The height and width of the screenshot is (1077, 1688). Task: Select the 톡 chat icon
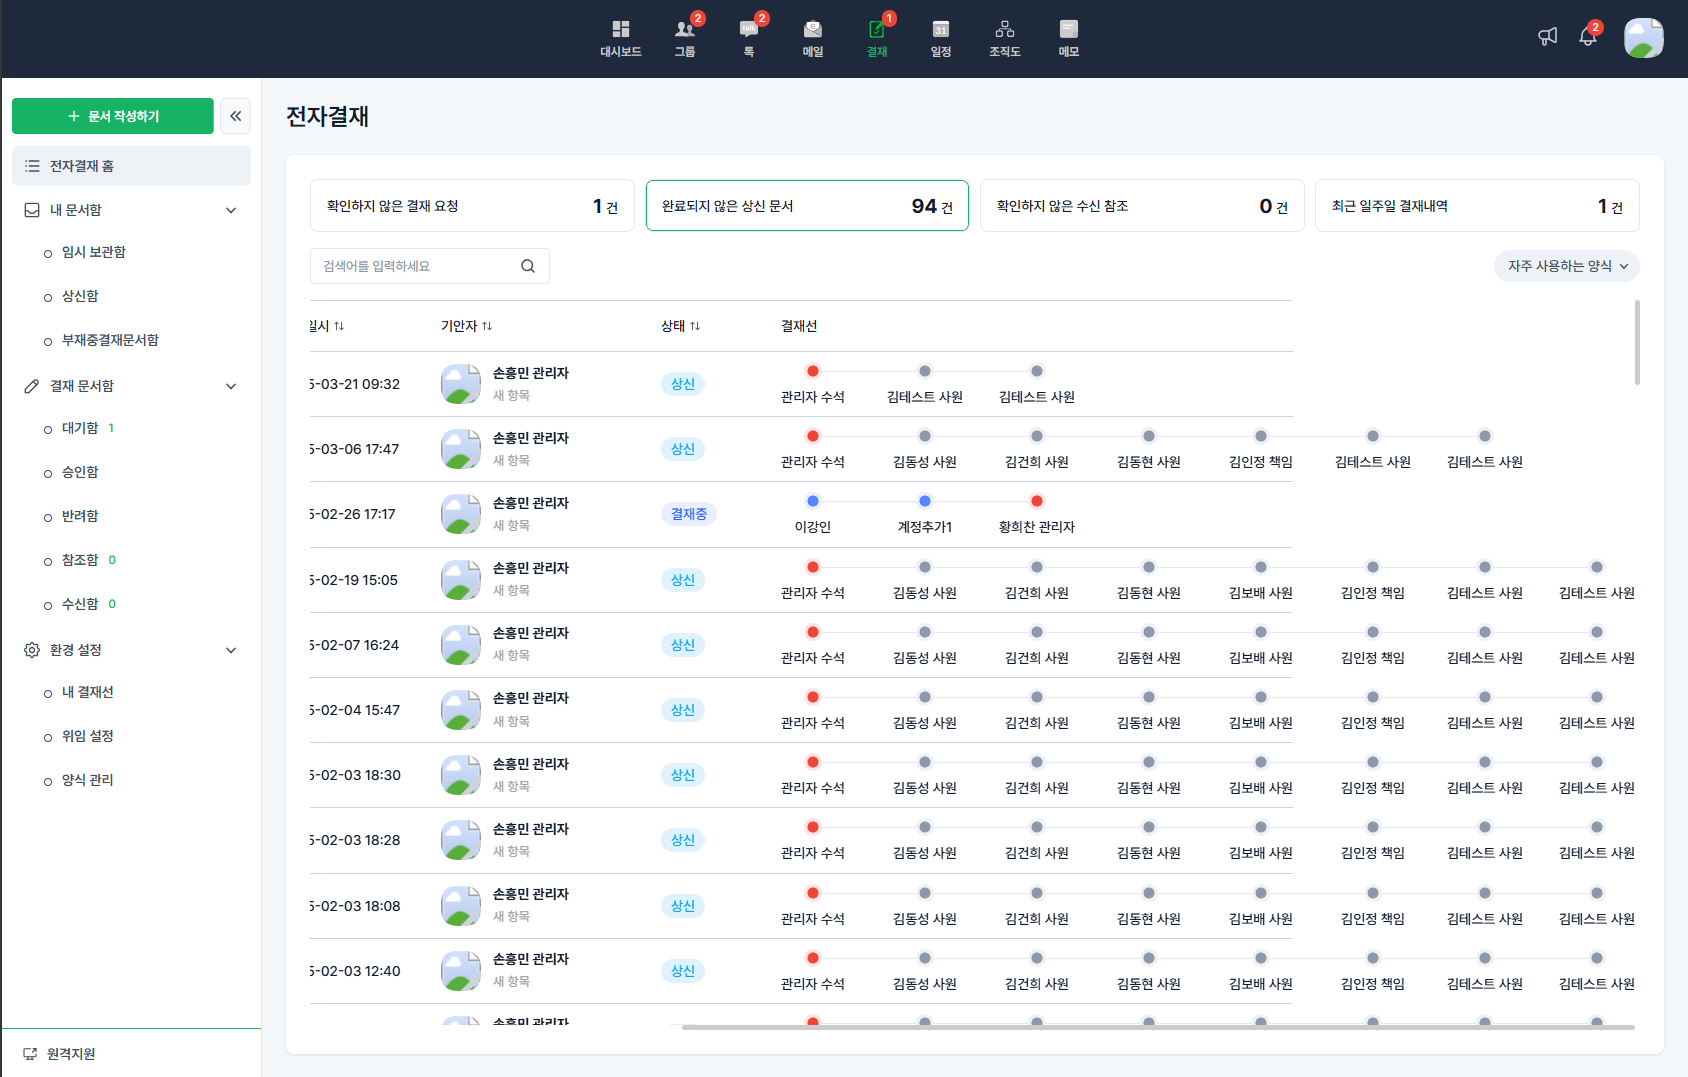coord(748,38)
